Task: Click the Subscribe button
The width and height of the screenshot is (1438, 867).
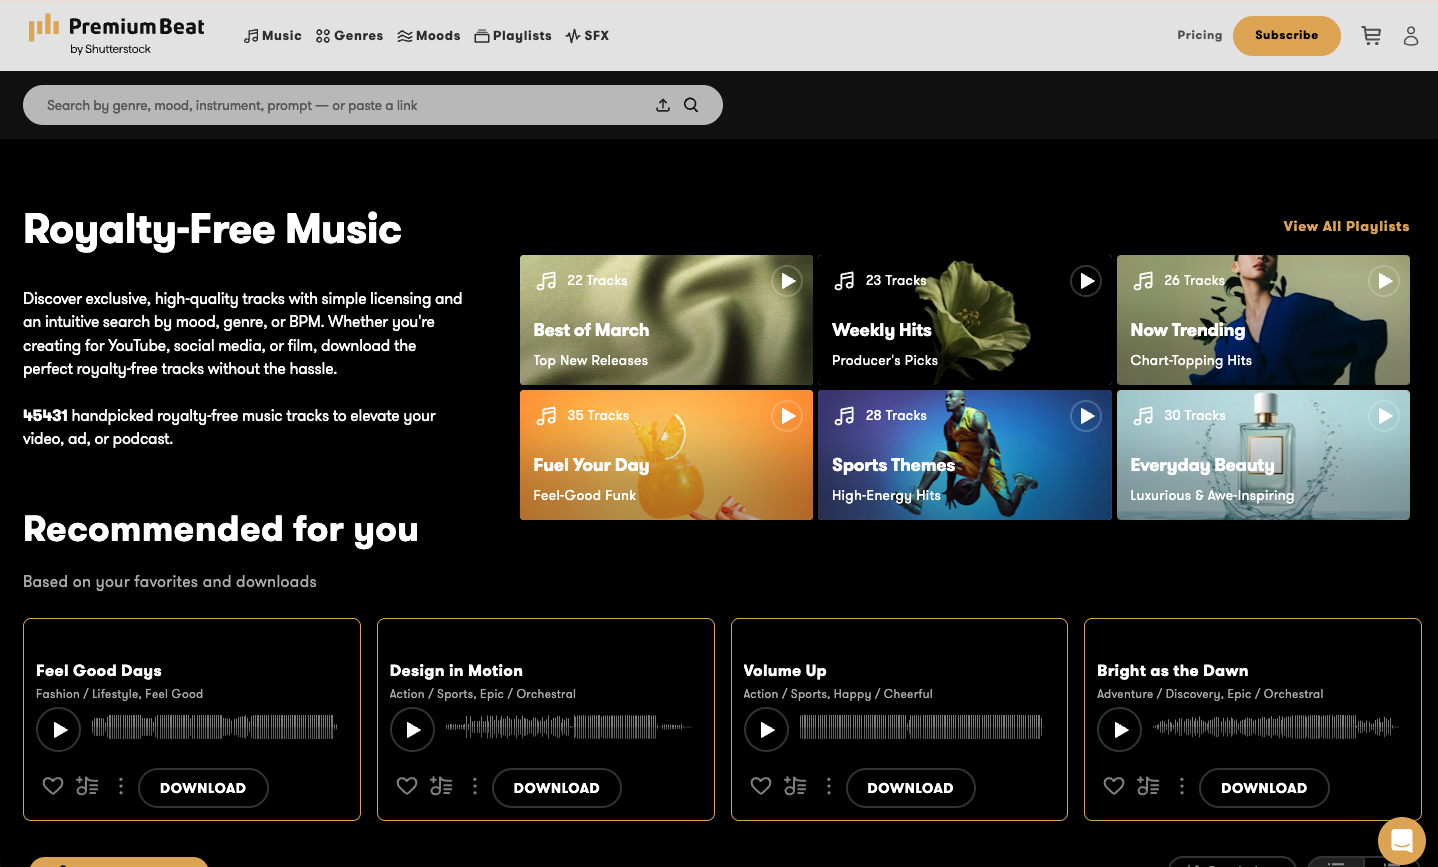Action: (1286, 36)
